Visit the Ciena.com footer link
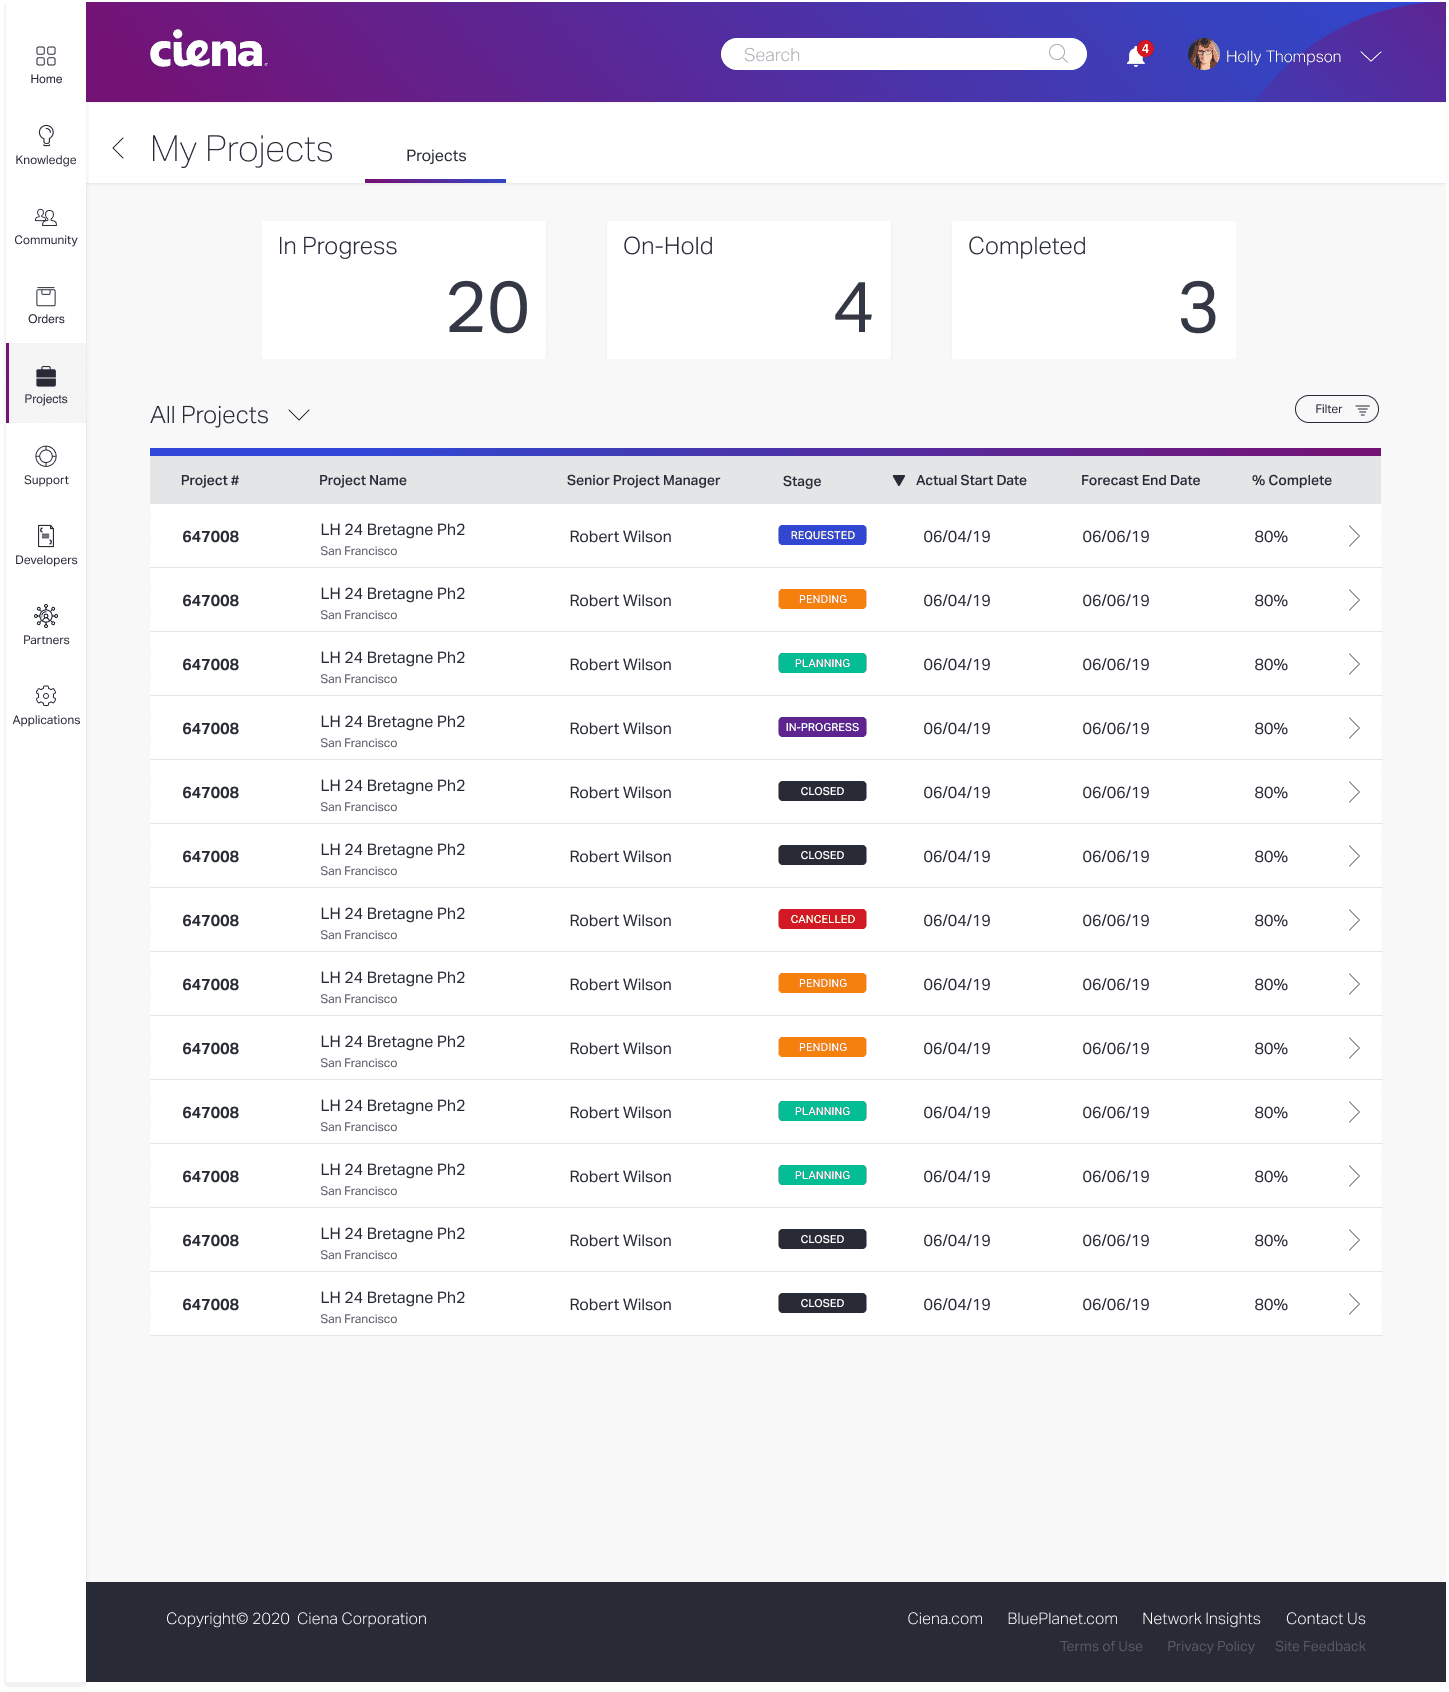1449x1692 pixels. tap(945, 1619)
